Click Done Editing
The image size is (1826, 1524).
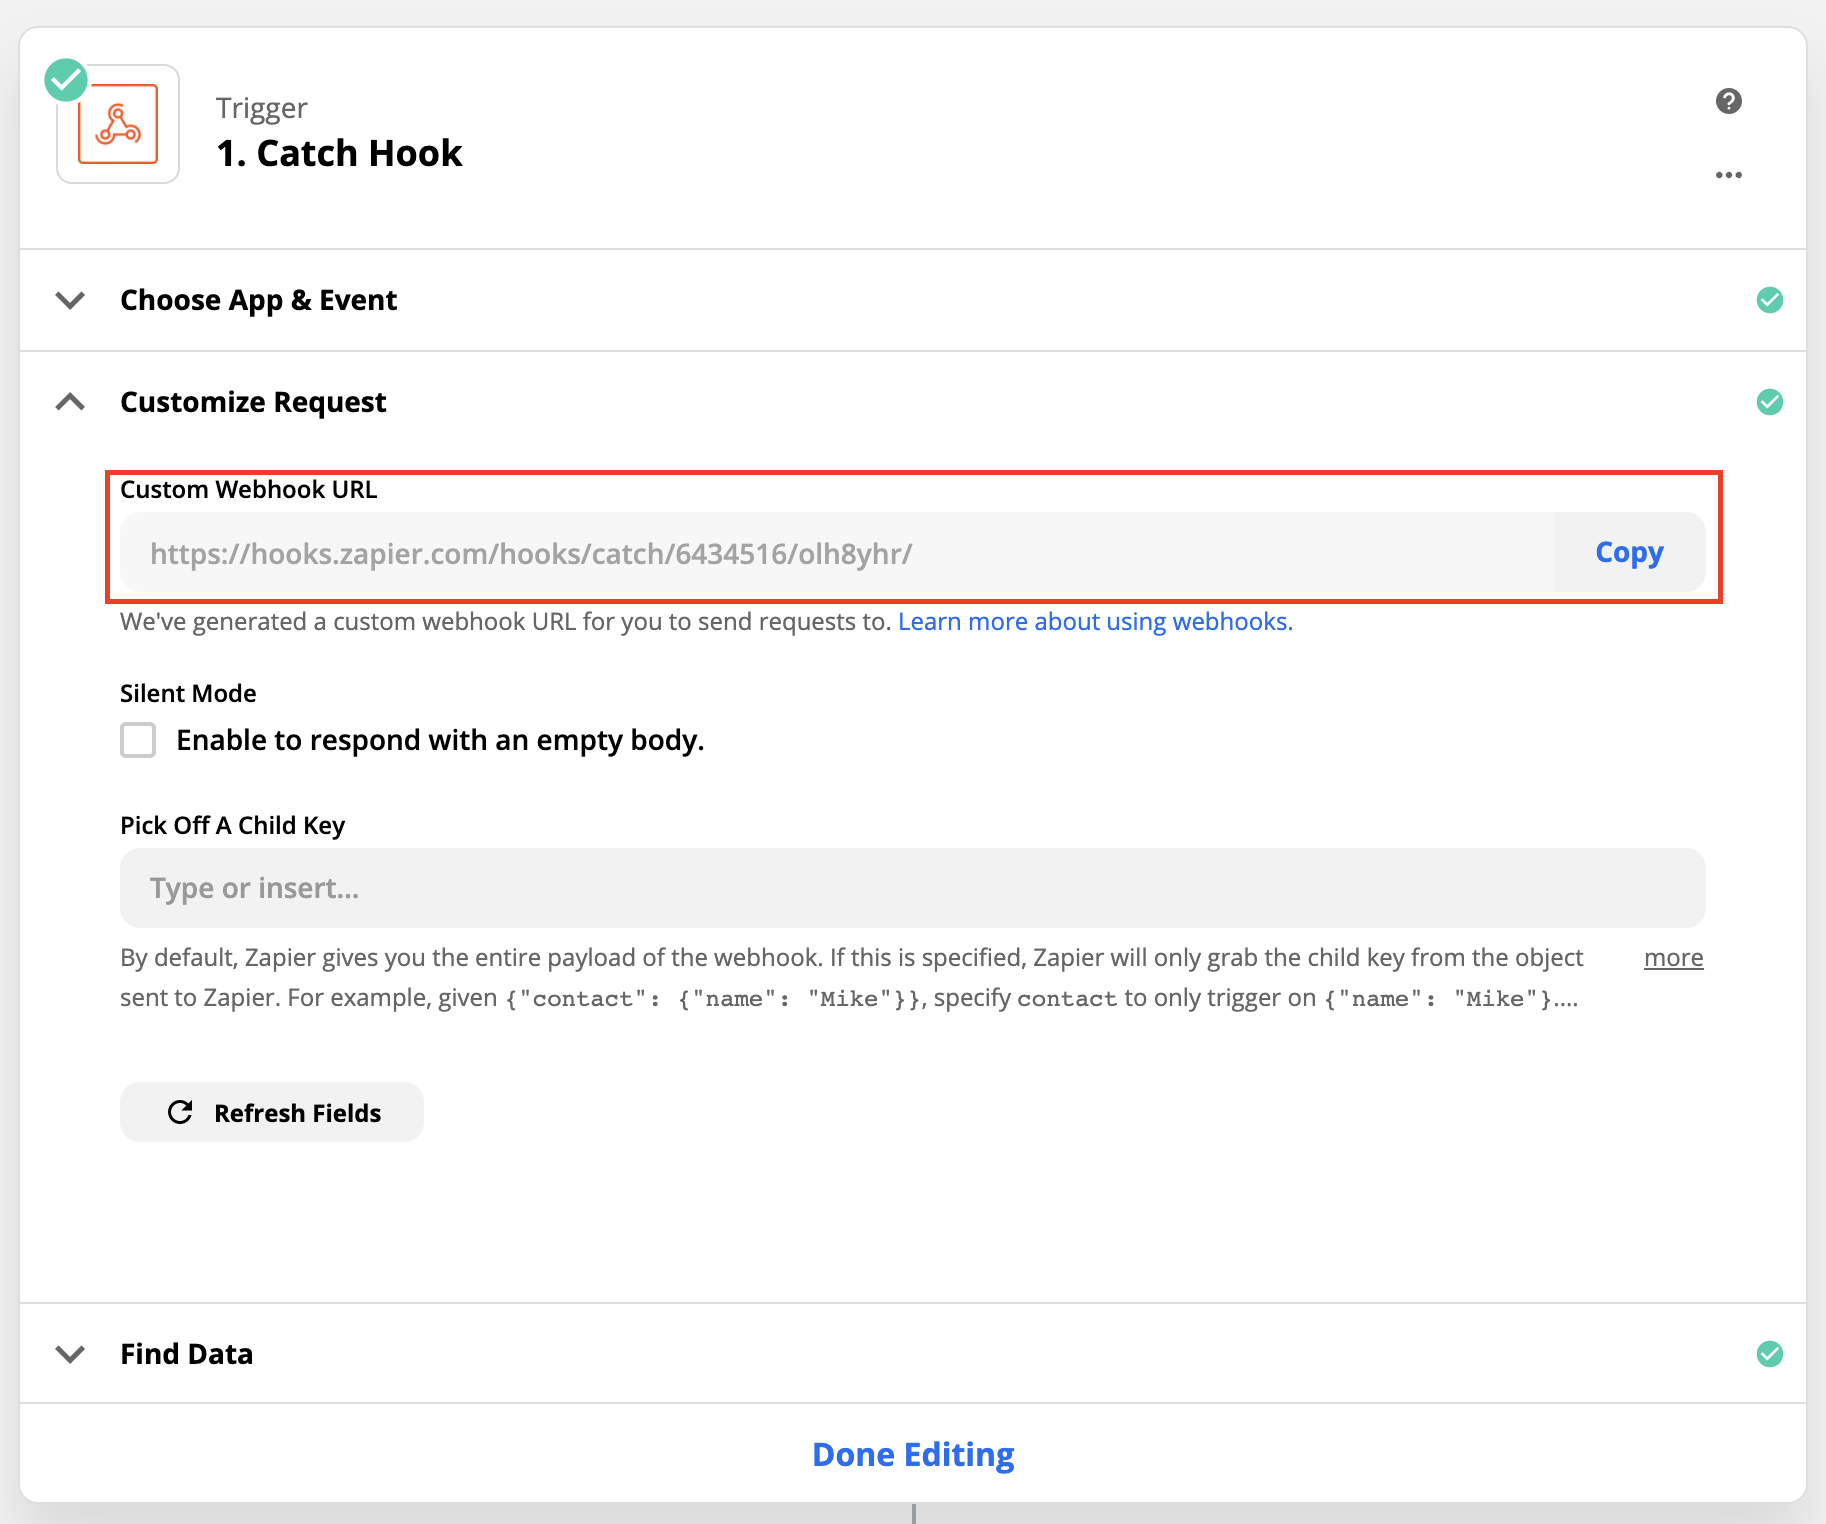[912, 1454]
